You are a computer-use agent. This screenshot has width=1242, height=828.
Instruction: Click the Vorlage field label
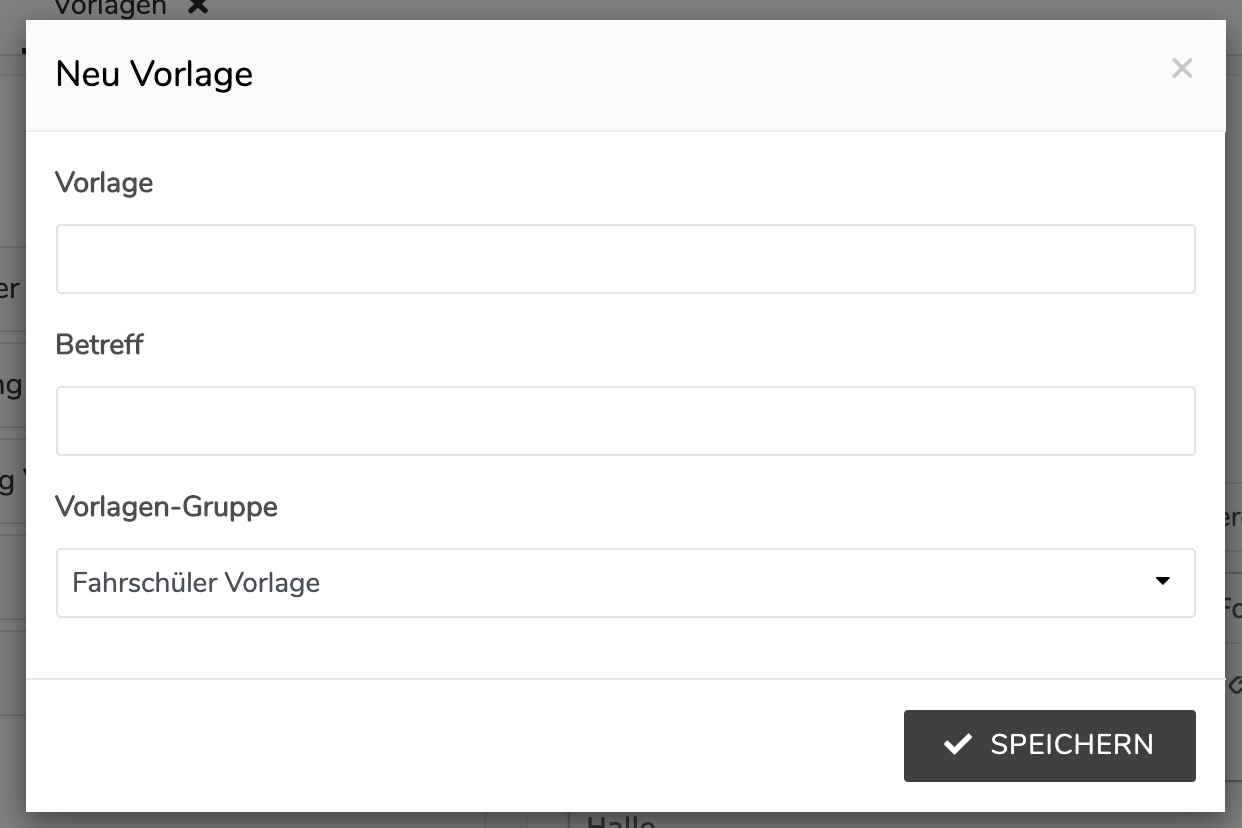[104, 183]
